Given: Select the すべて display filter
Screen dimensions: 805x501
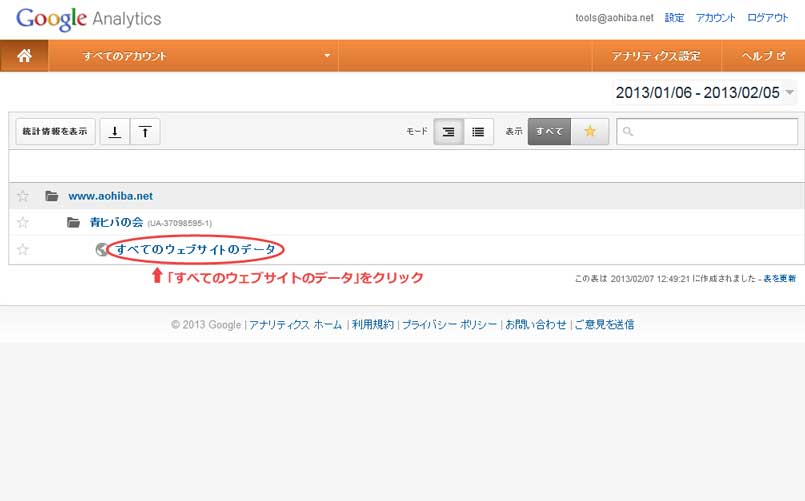Looking at the screenshot, I should (x=549, y=131).
